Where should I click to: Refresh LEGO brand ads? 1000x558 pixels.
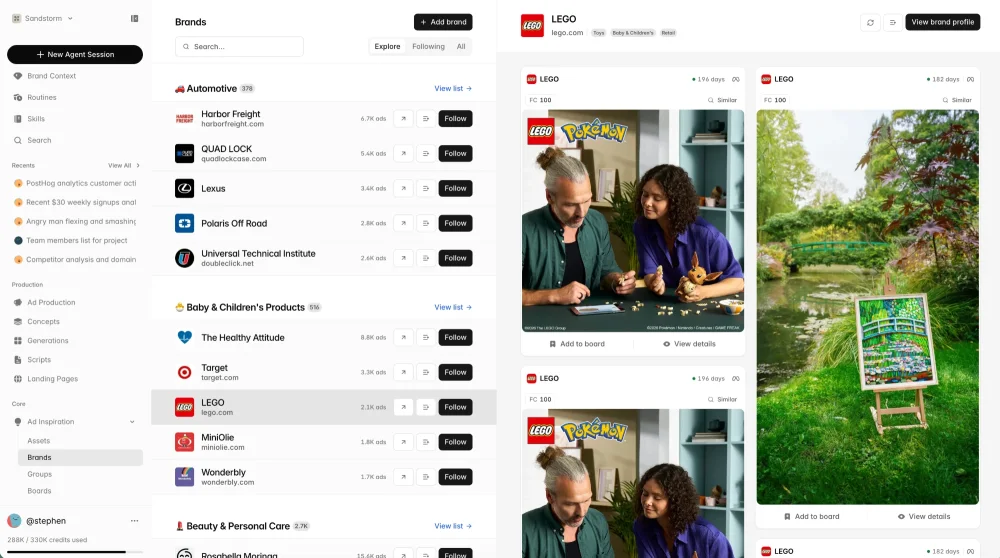click(870, 22)
